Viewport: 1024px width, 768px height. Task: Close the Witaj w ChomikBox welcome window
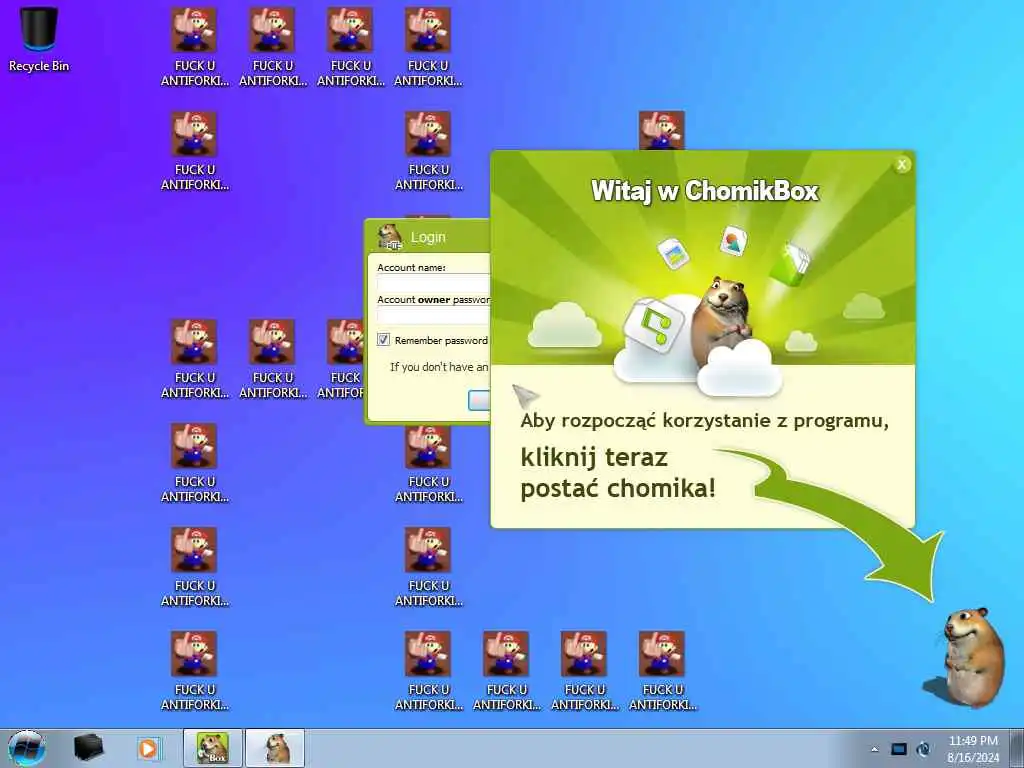tap(902, 165)
